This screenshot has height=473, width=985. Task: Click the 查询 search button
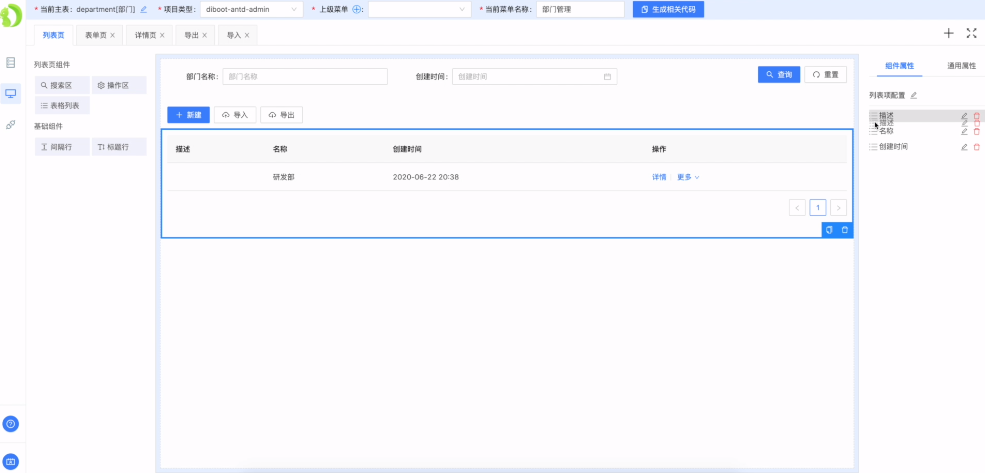coord(779,75)
